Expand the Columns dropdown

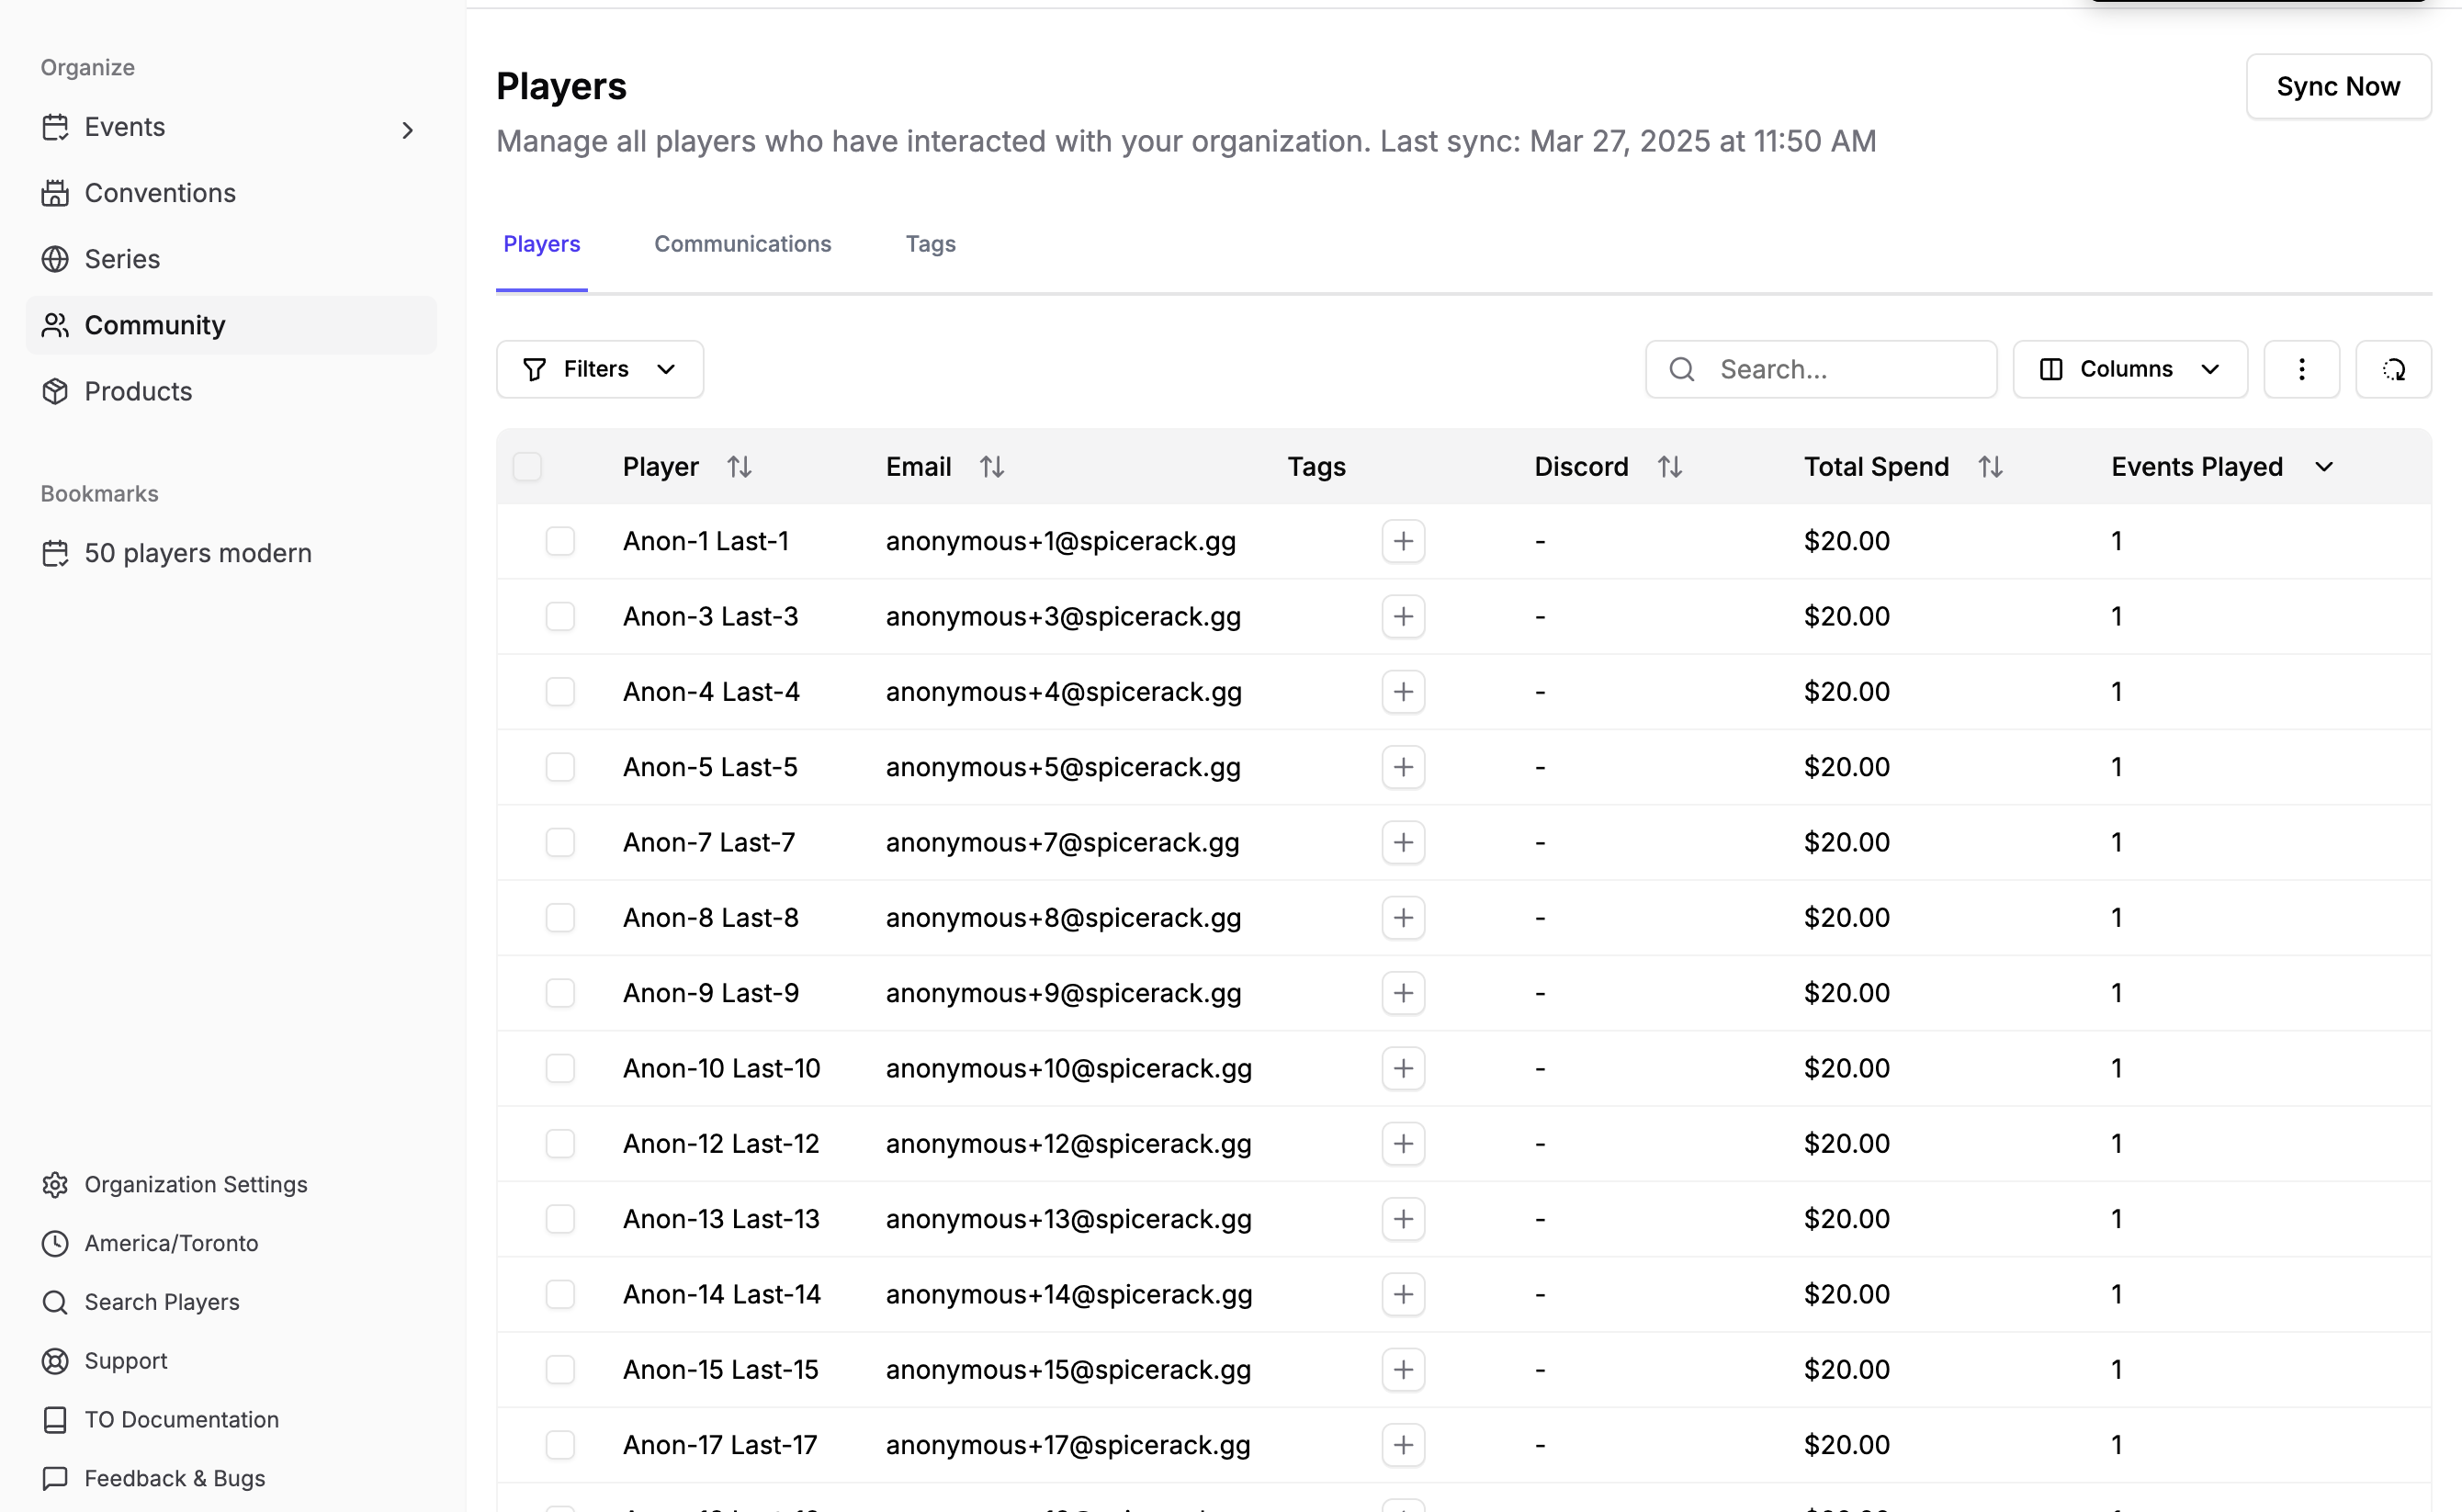click(x=2129, y=369)
